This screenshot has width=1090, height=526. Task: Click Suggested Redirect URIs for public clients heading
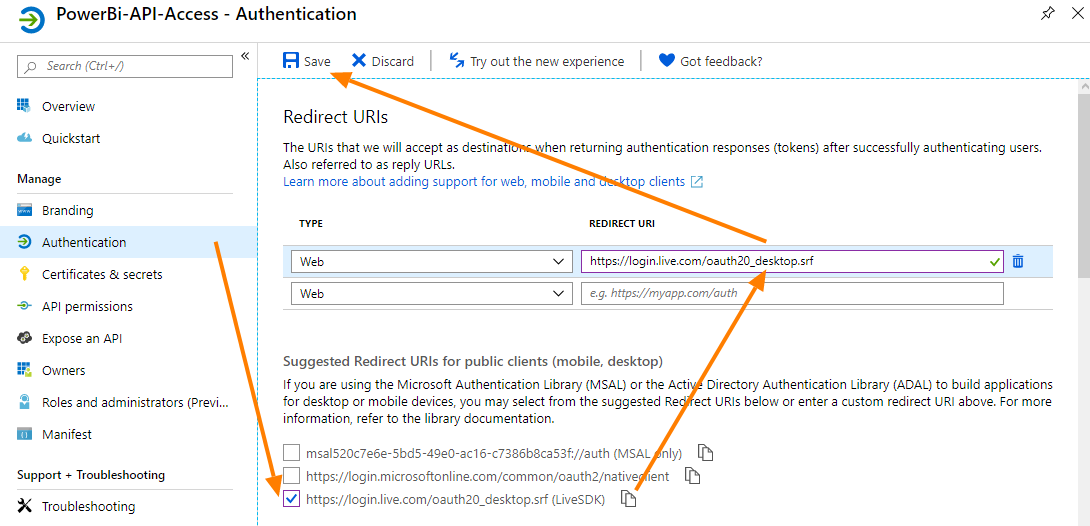pyautogui.click(x=473, y=361)
